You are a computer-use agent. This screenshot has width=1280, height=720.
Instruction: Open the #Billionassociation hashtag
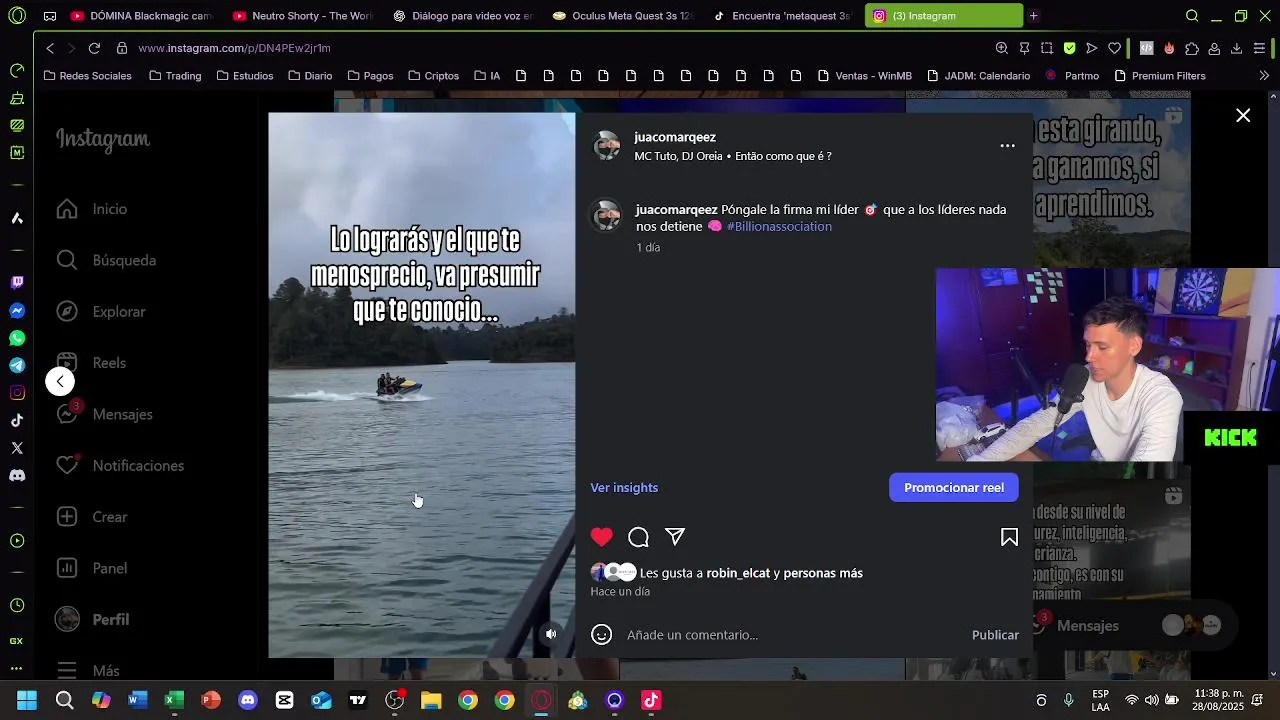click(x=779, y=227)
